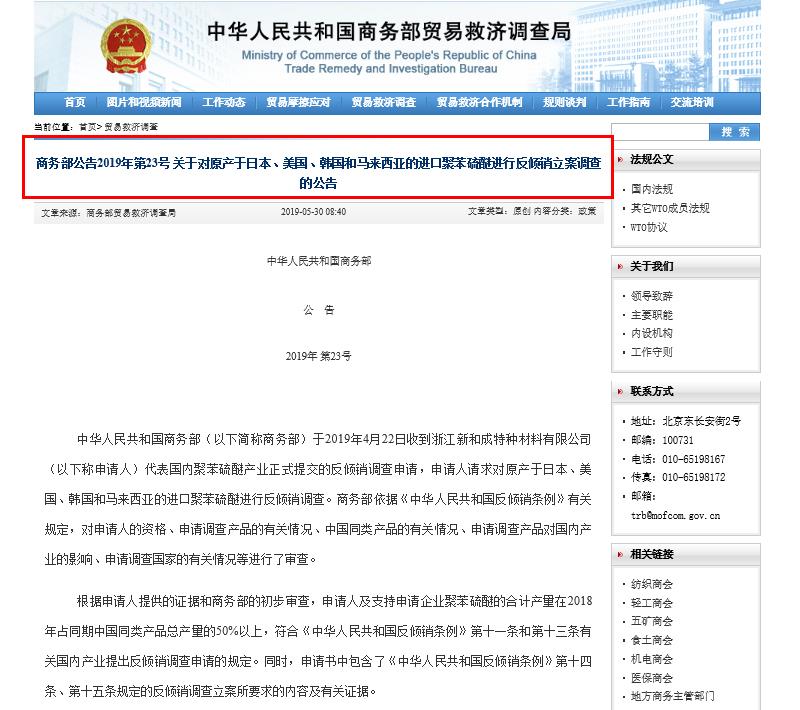
Task: Open the 关于我们 section heading
Action: [x=652, y=266]
